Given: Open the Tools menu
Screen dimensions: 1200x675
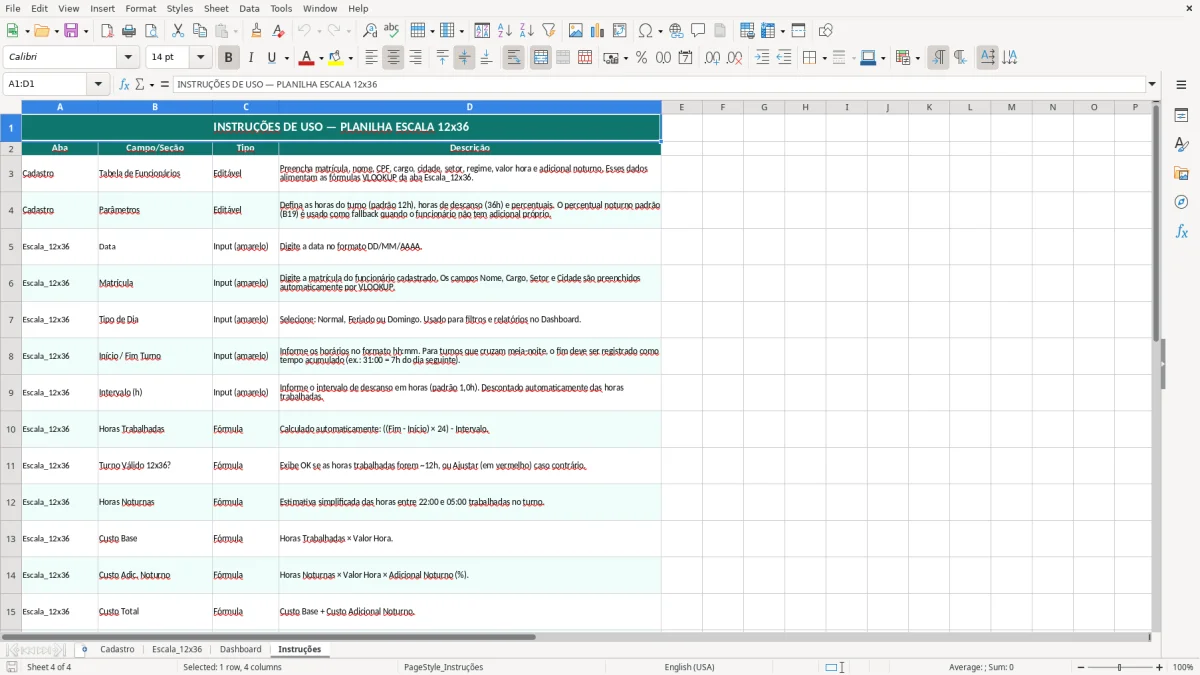Looking at the screenshot, I should [281, 8].
